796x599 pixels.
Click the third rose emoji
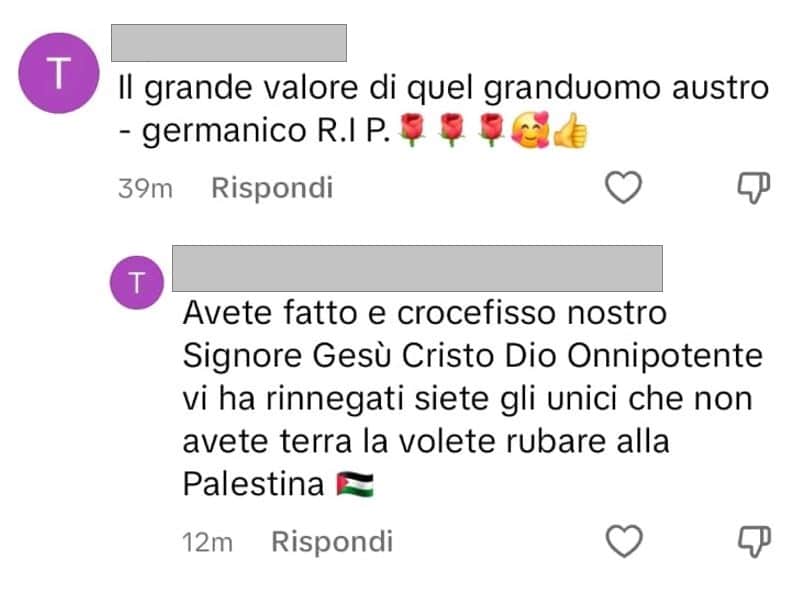click(x=491, y=130)
